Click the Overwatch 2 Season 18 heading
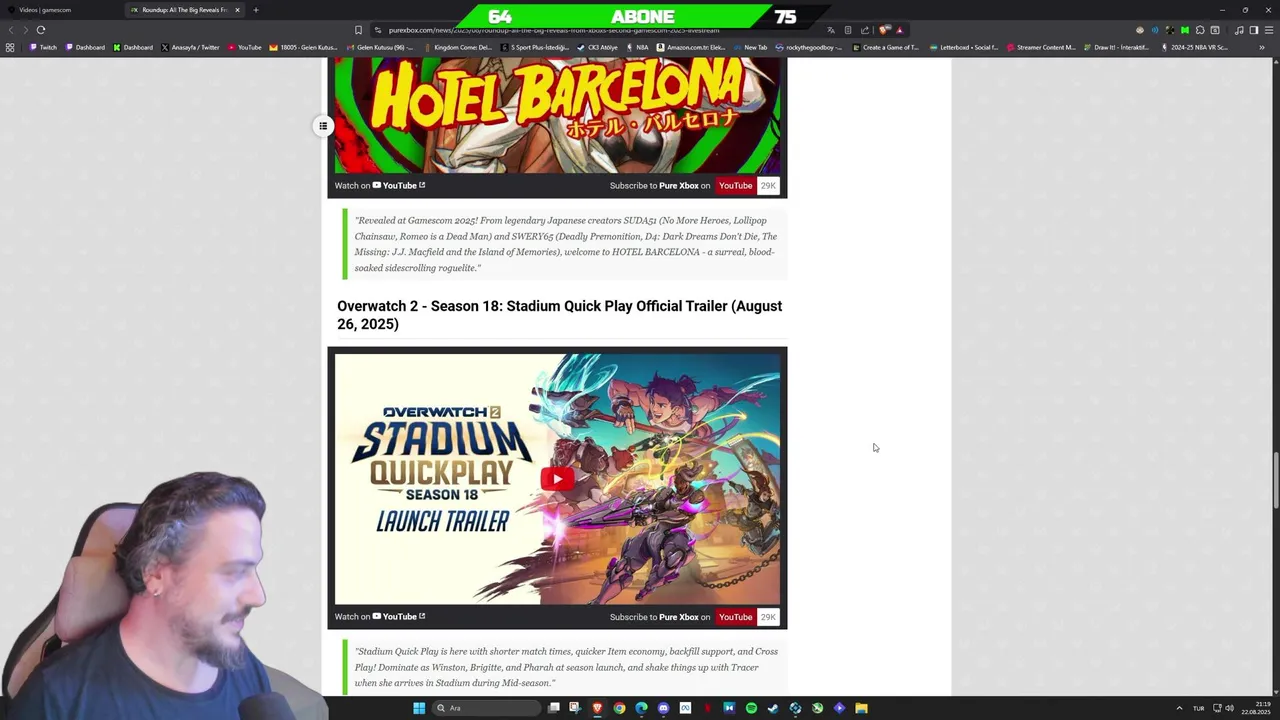1280x720 pixels. [560, 315]
